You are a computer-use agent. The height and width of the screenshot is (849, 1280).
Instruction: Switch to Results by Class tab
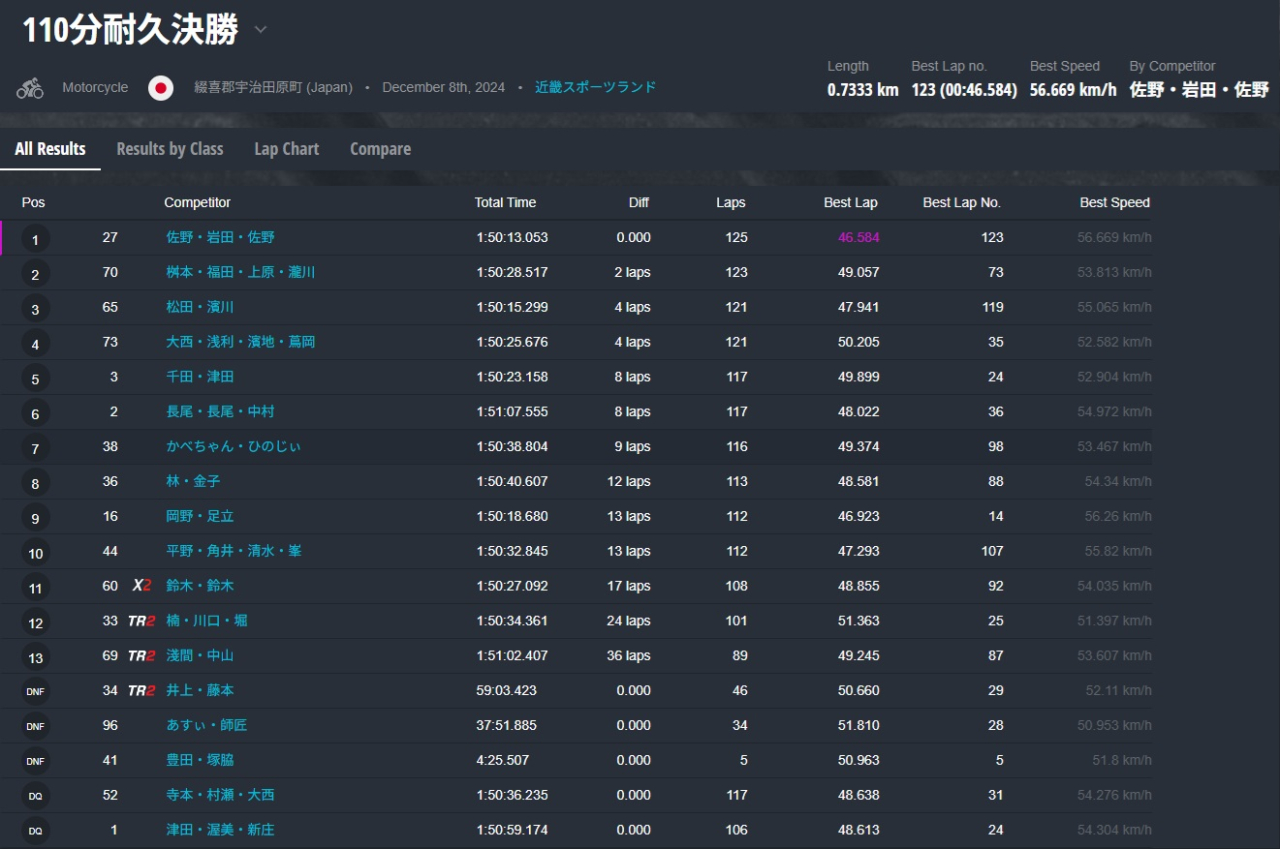pos(170,149)
